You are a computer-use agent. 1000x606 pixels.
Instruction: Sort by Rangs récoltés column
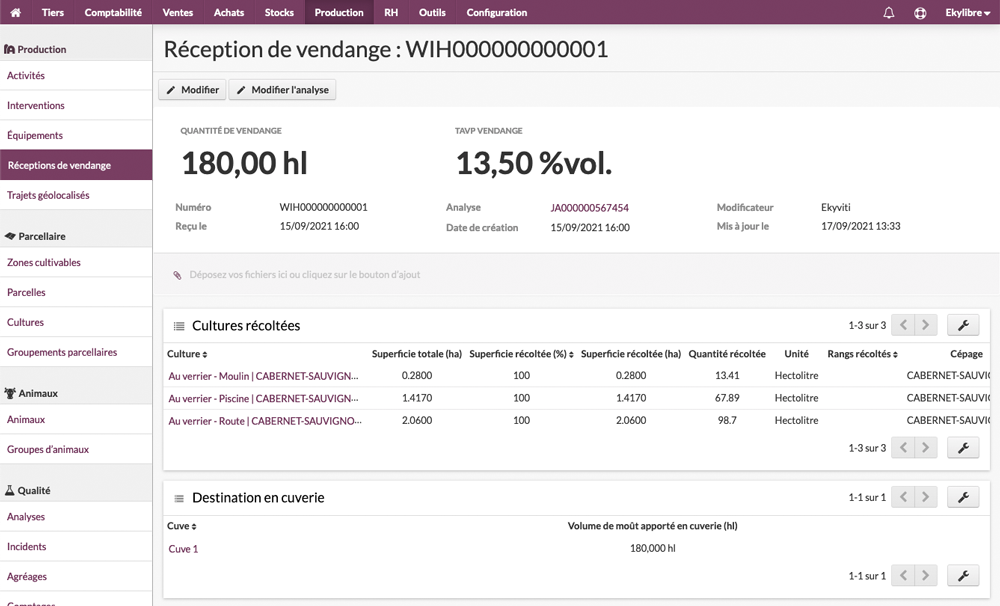(862, 354)
